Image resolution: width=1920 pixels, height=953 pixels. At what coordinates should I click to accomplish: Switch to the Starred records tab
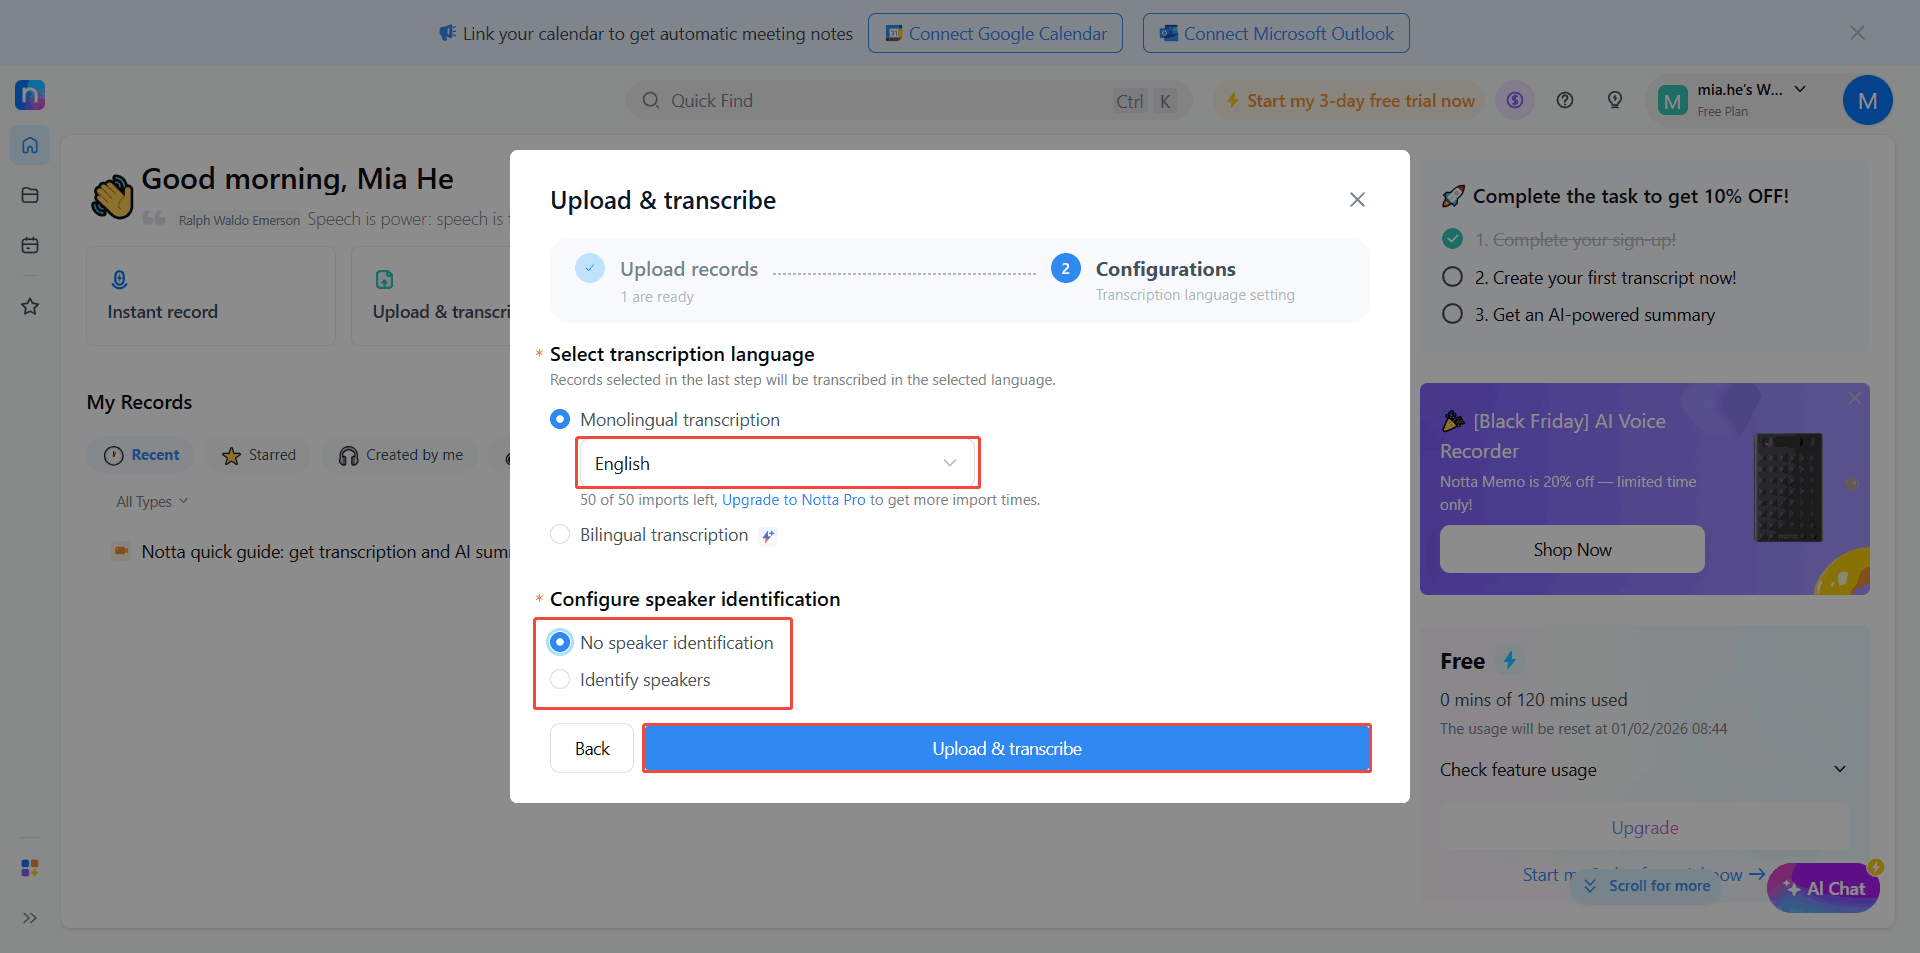tap(257, 455)
